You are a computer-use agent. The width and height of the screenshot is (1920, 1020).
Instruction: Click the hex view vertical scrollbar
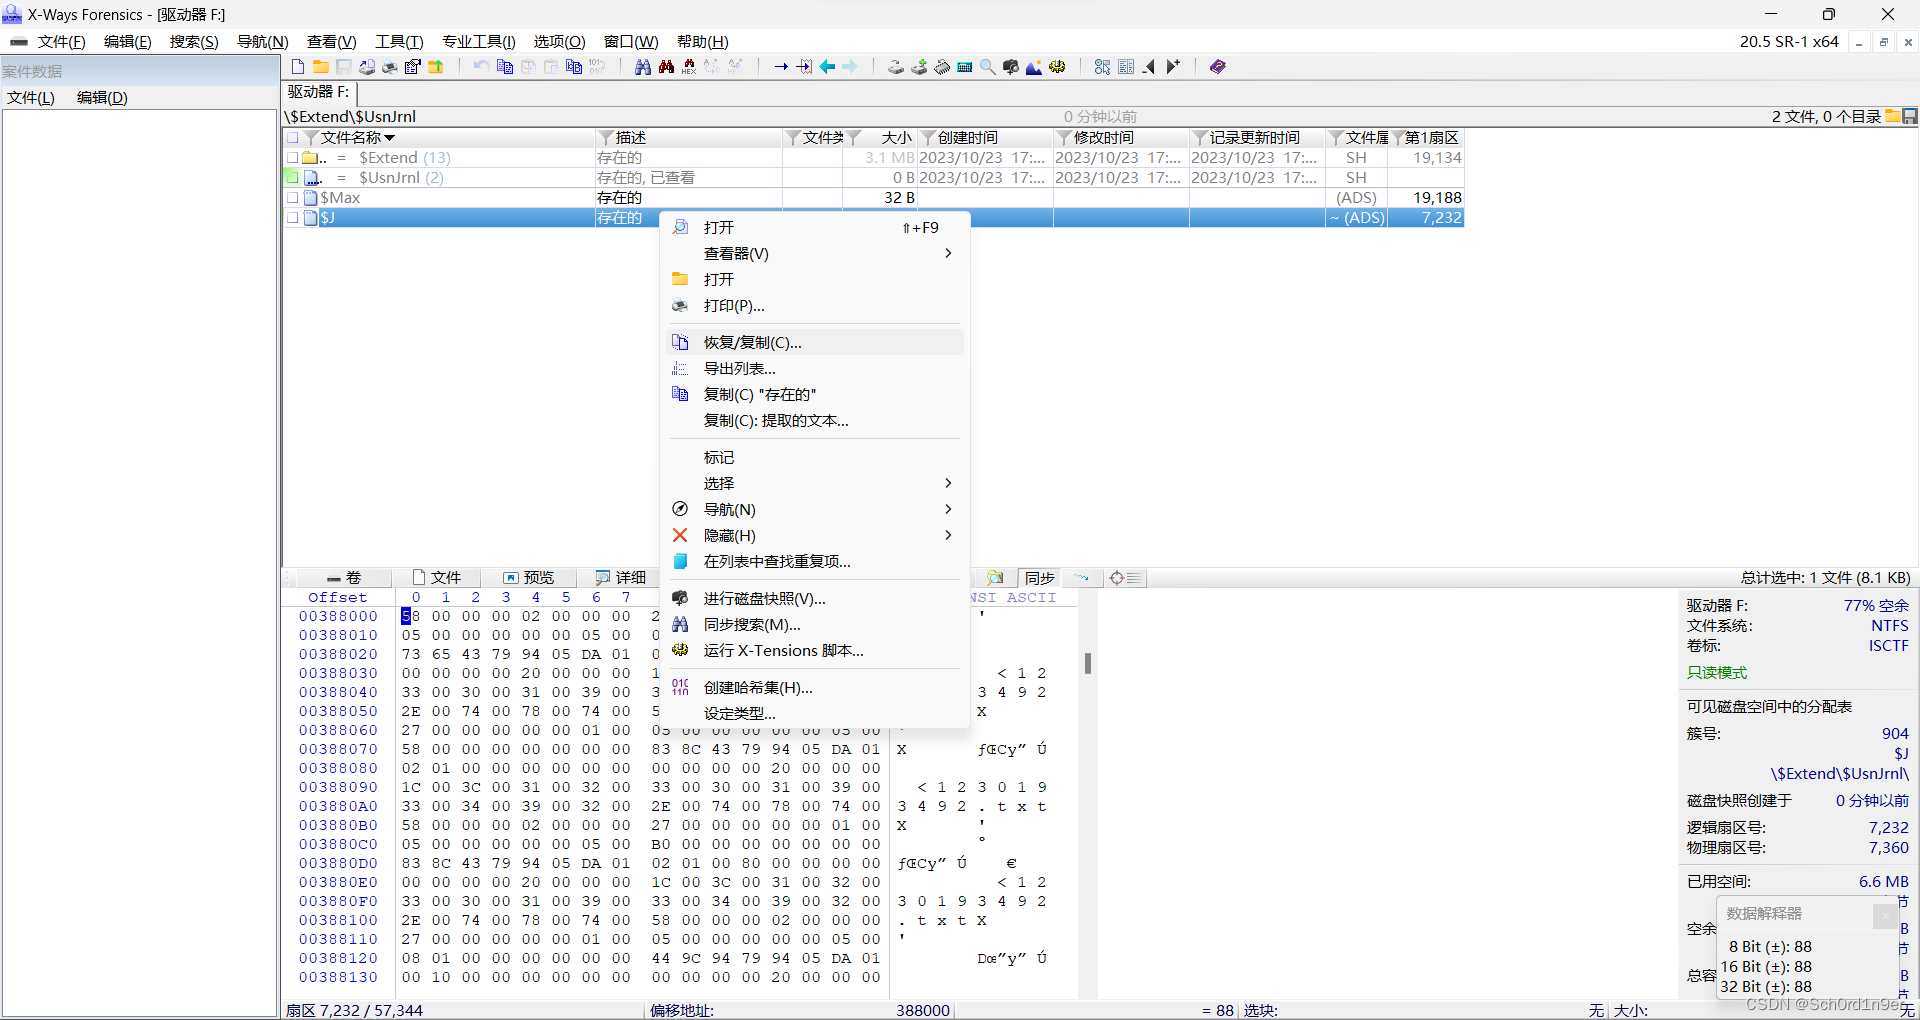[x=1088, y=663]
